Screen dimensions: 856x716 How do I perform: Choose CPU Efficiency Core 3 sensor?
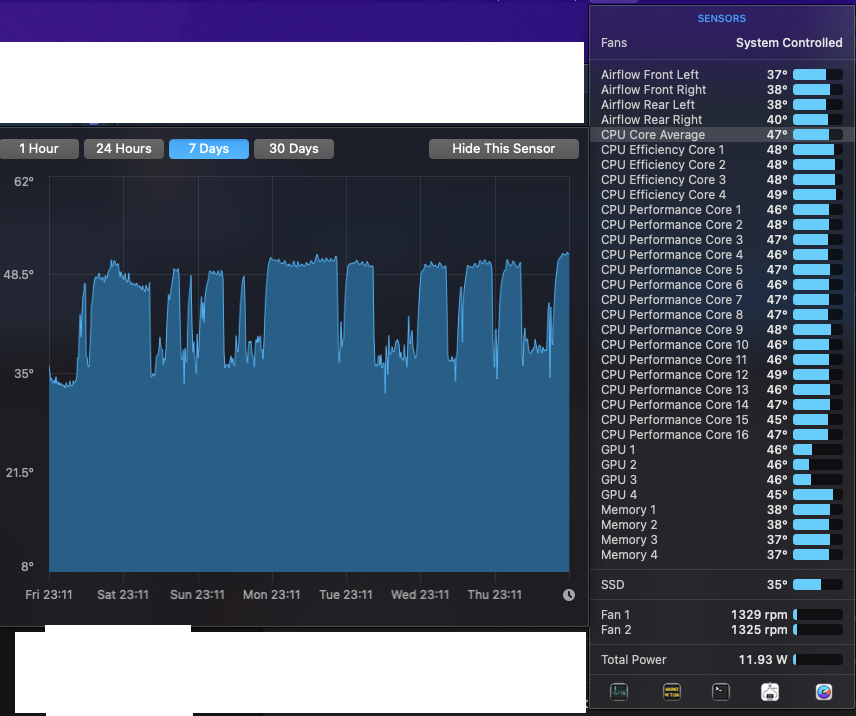(722, 180)
